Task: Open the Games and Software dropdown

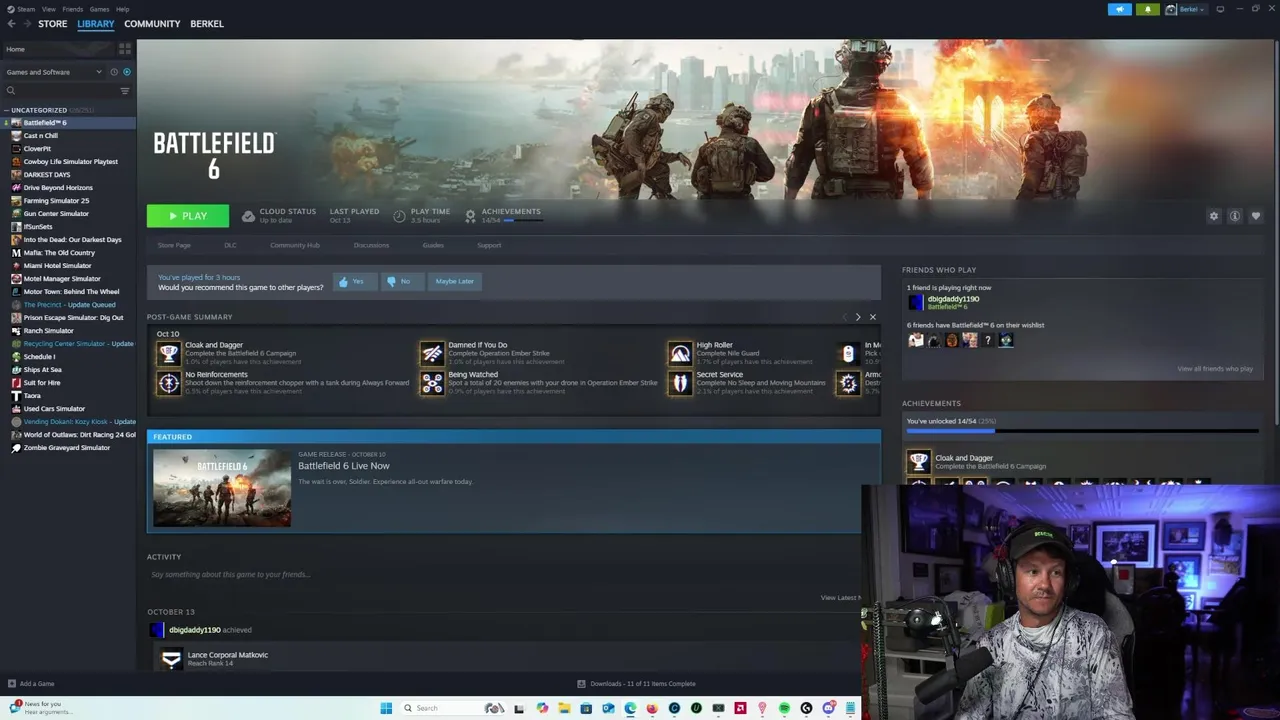Action: pos(54,72)
